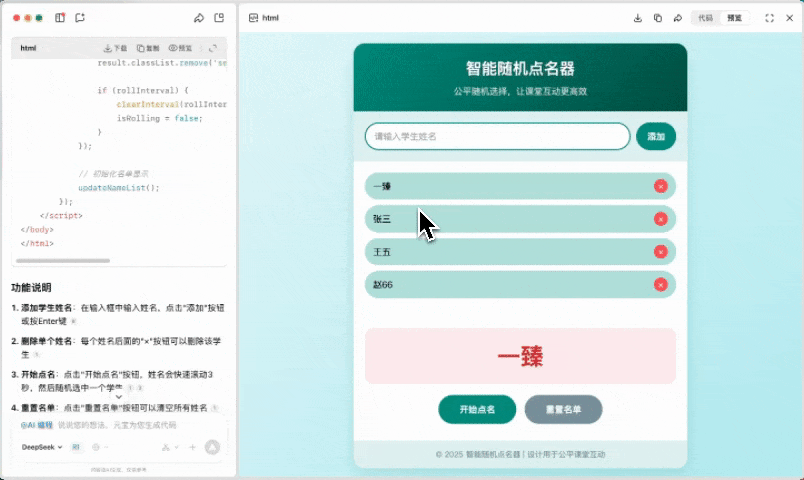
Task: Open the DeepSeek model dropdown
Action: click(42, 447)
